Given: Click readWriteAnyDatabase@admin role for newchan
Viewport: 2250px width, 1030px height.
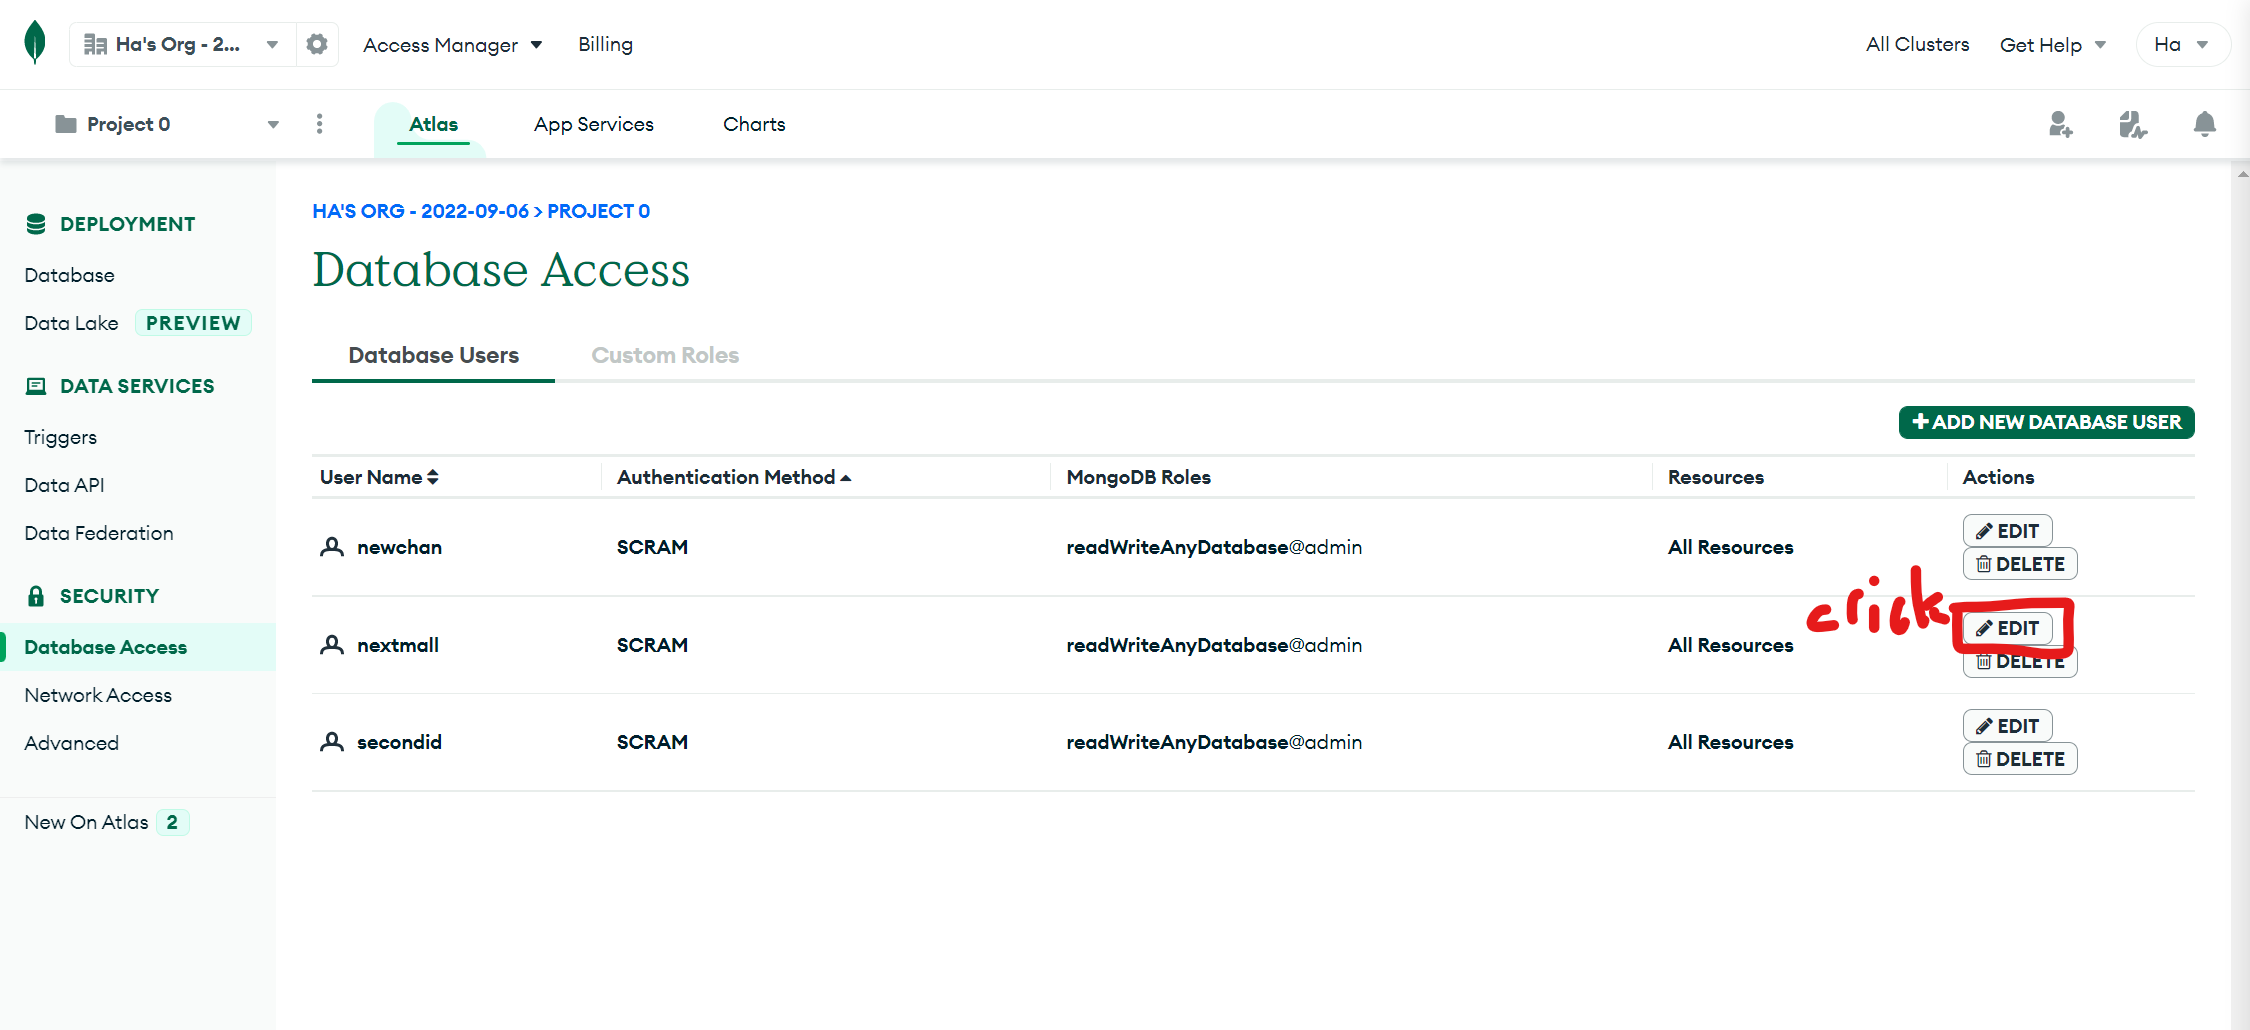Looking at the screenshot, I should click(x=1214, y=547).
